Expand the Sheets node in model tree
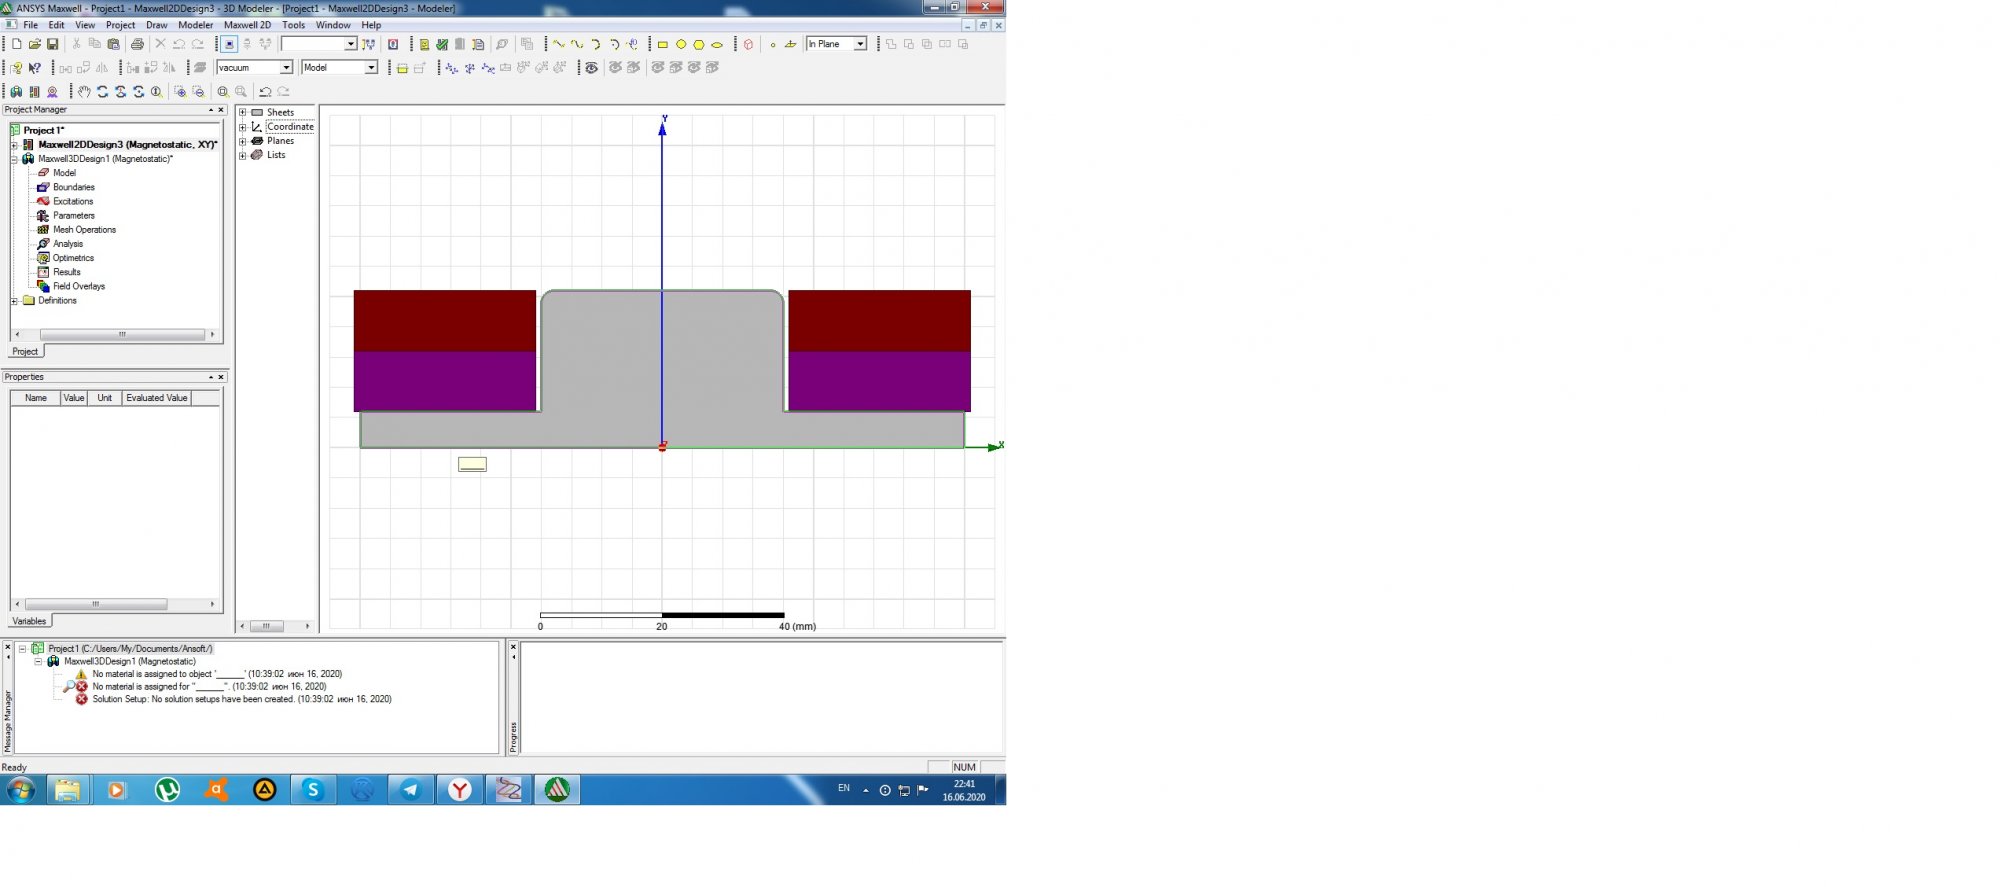Image resolution: width=2000 pixels, height=887 pixels. [x=243, y=112]
